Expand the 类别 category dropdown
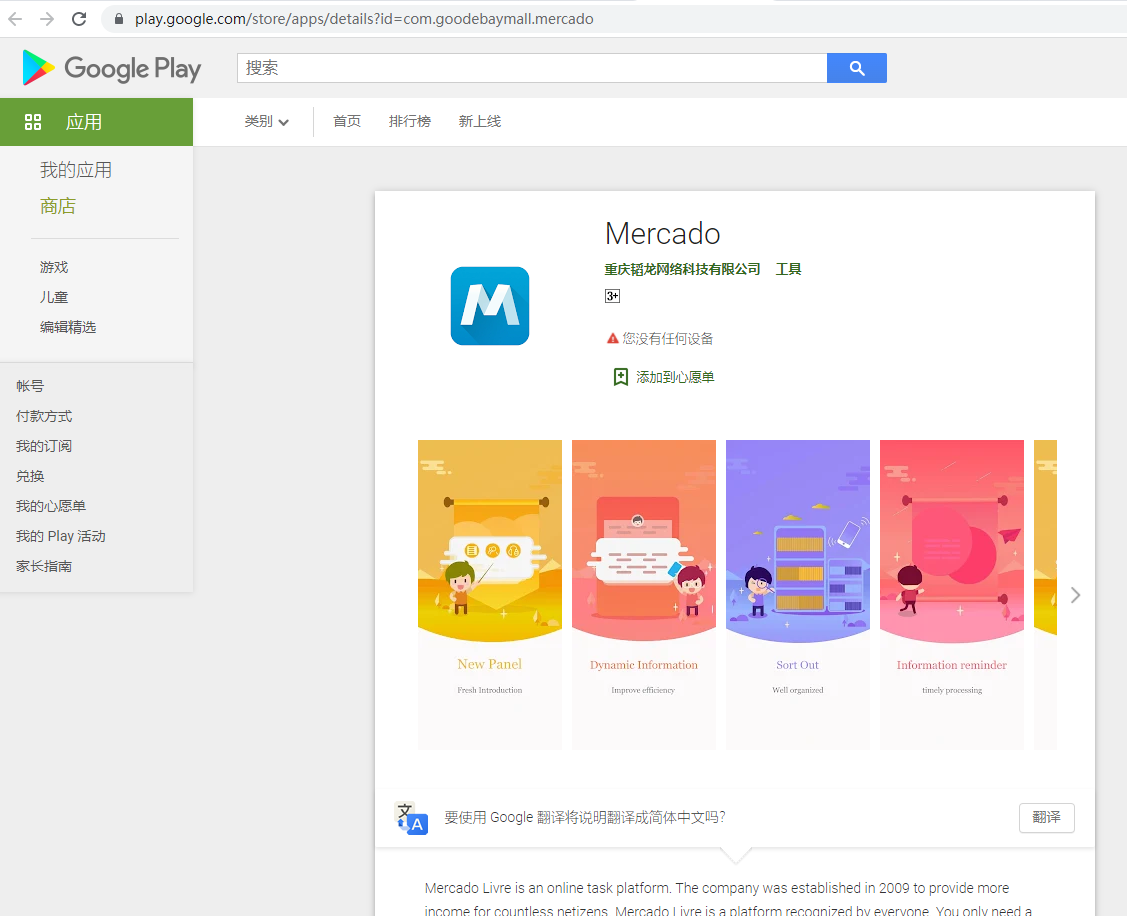 pyautogui.click(x=266, y=122)
